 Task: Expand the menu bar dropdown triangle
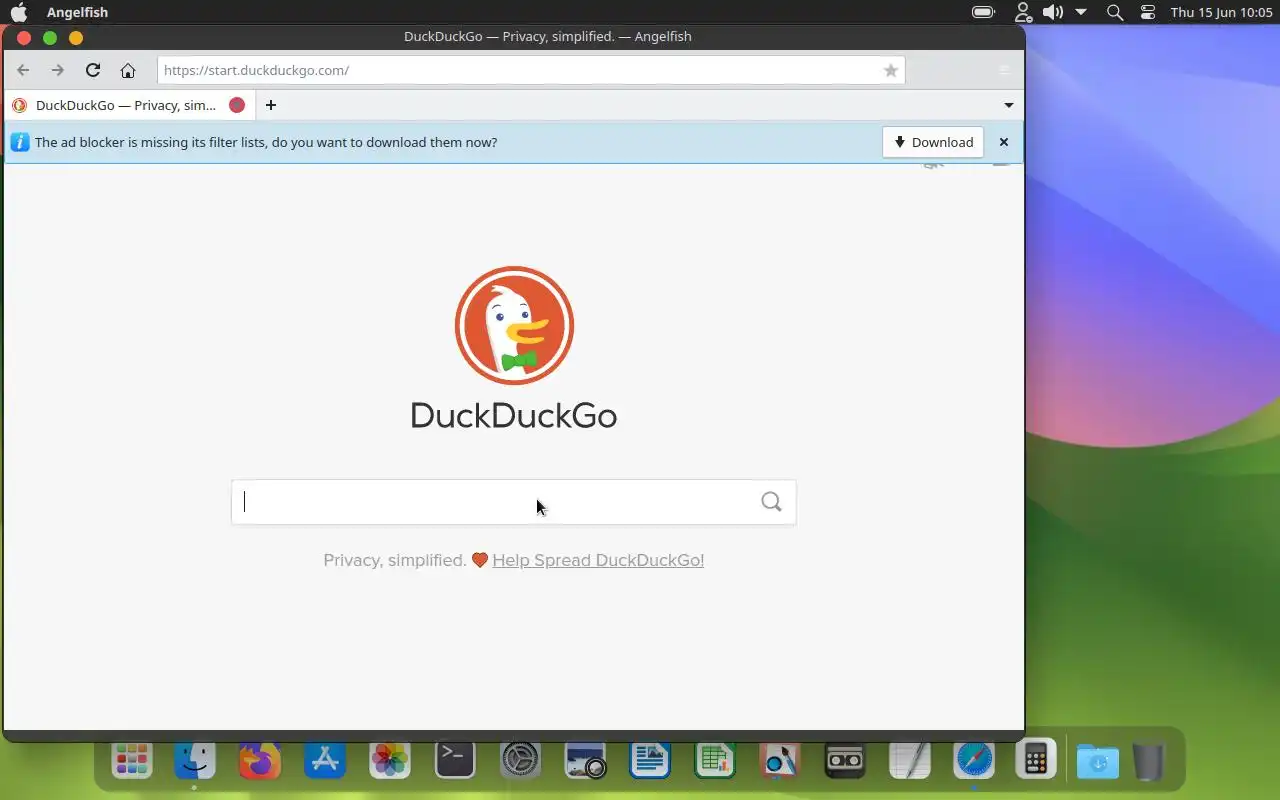click(x=1081, y=12)
